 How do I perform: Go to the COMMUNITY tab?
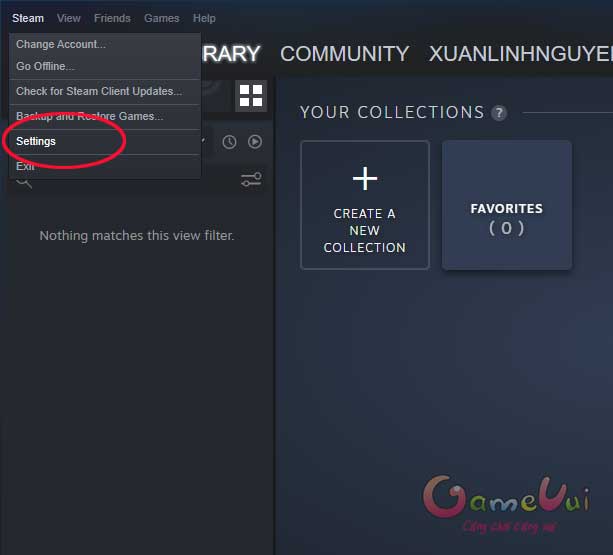coord(344,54)
